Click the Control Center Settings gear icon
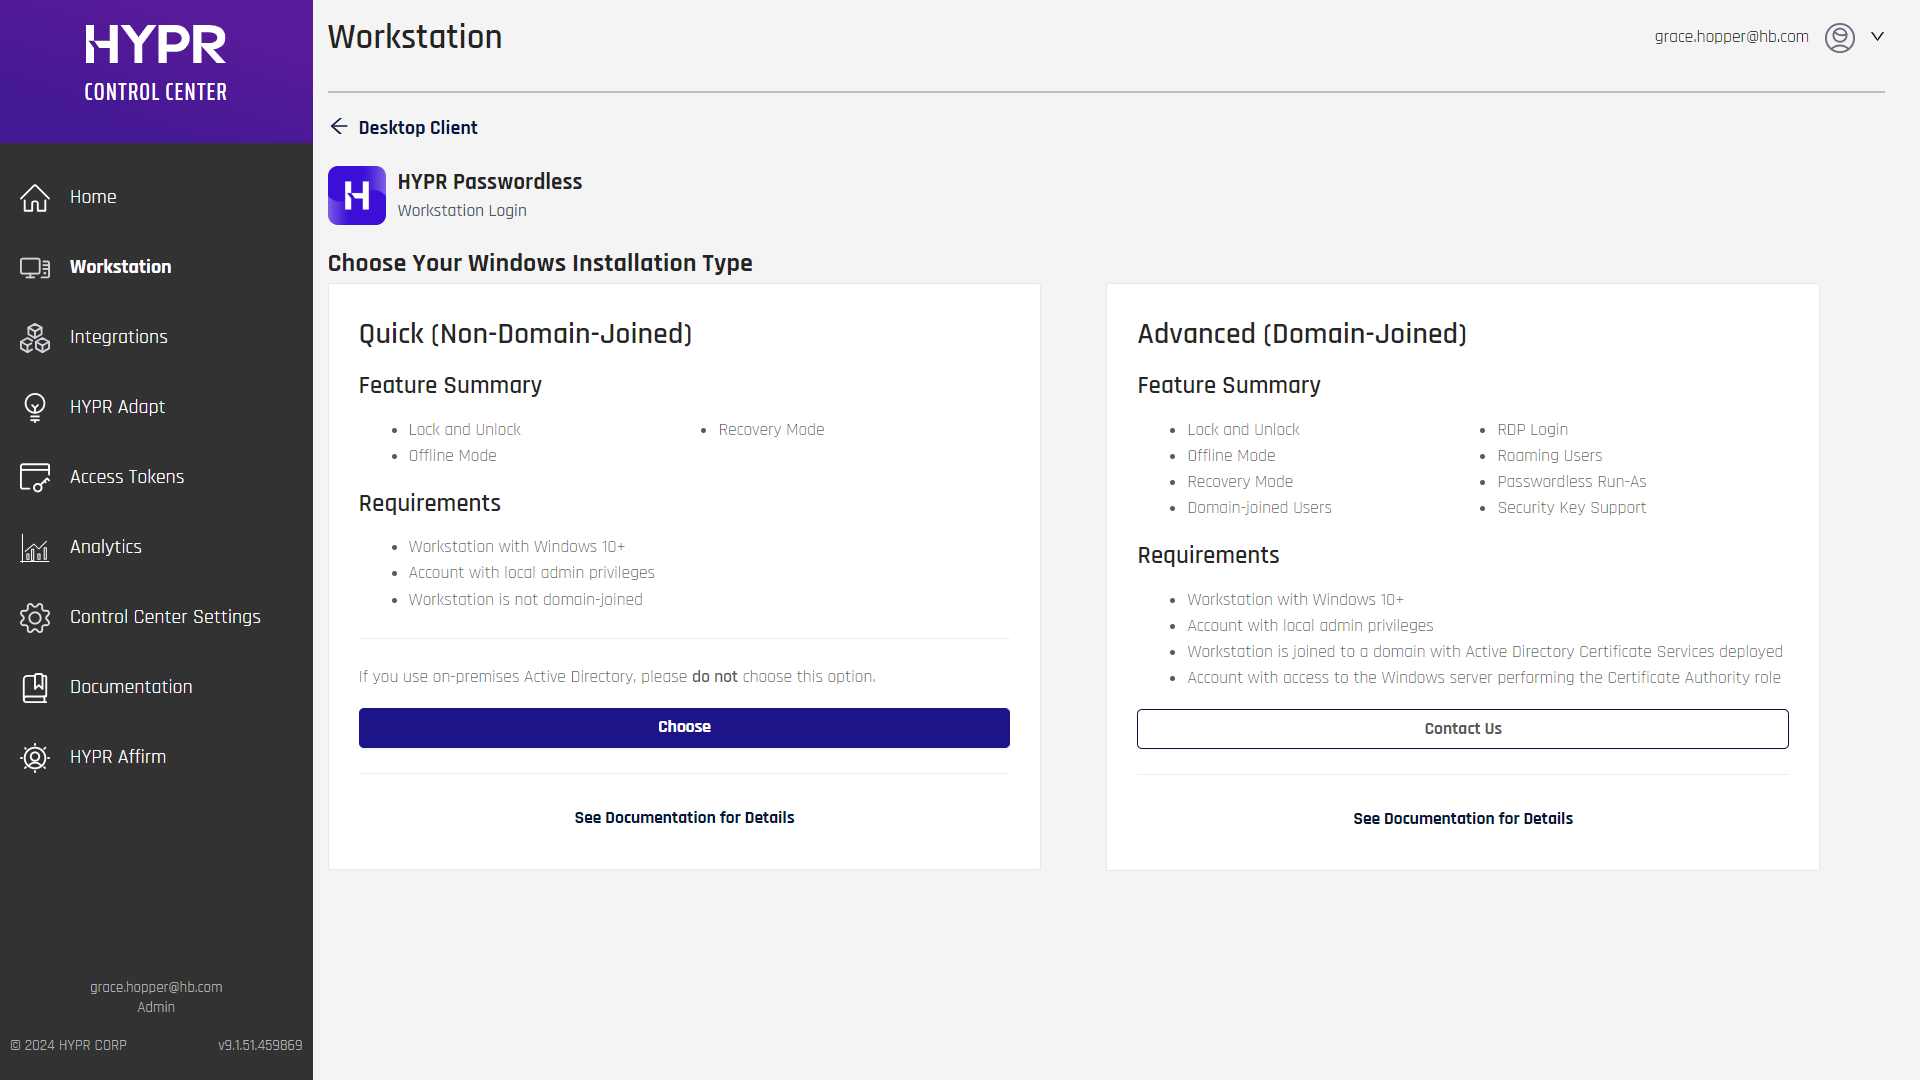Screen dimensions: 1920x1080 coord(35,618)
